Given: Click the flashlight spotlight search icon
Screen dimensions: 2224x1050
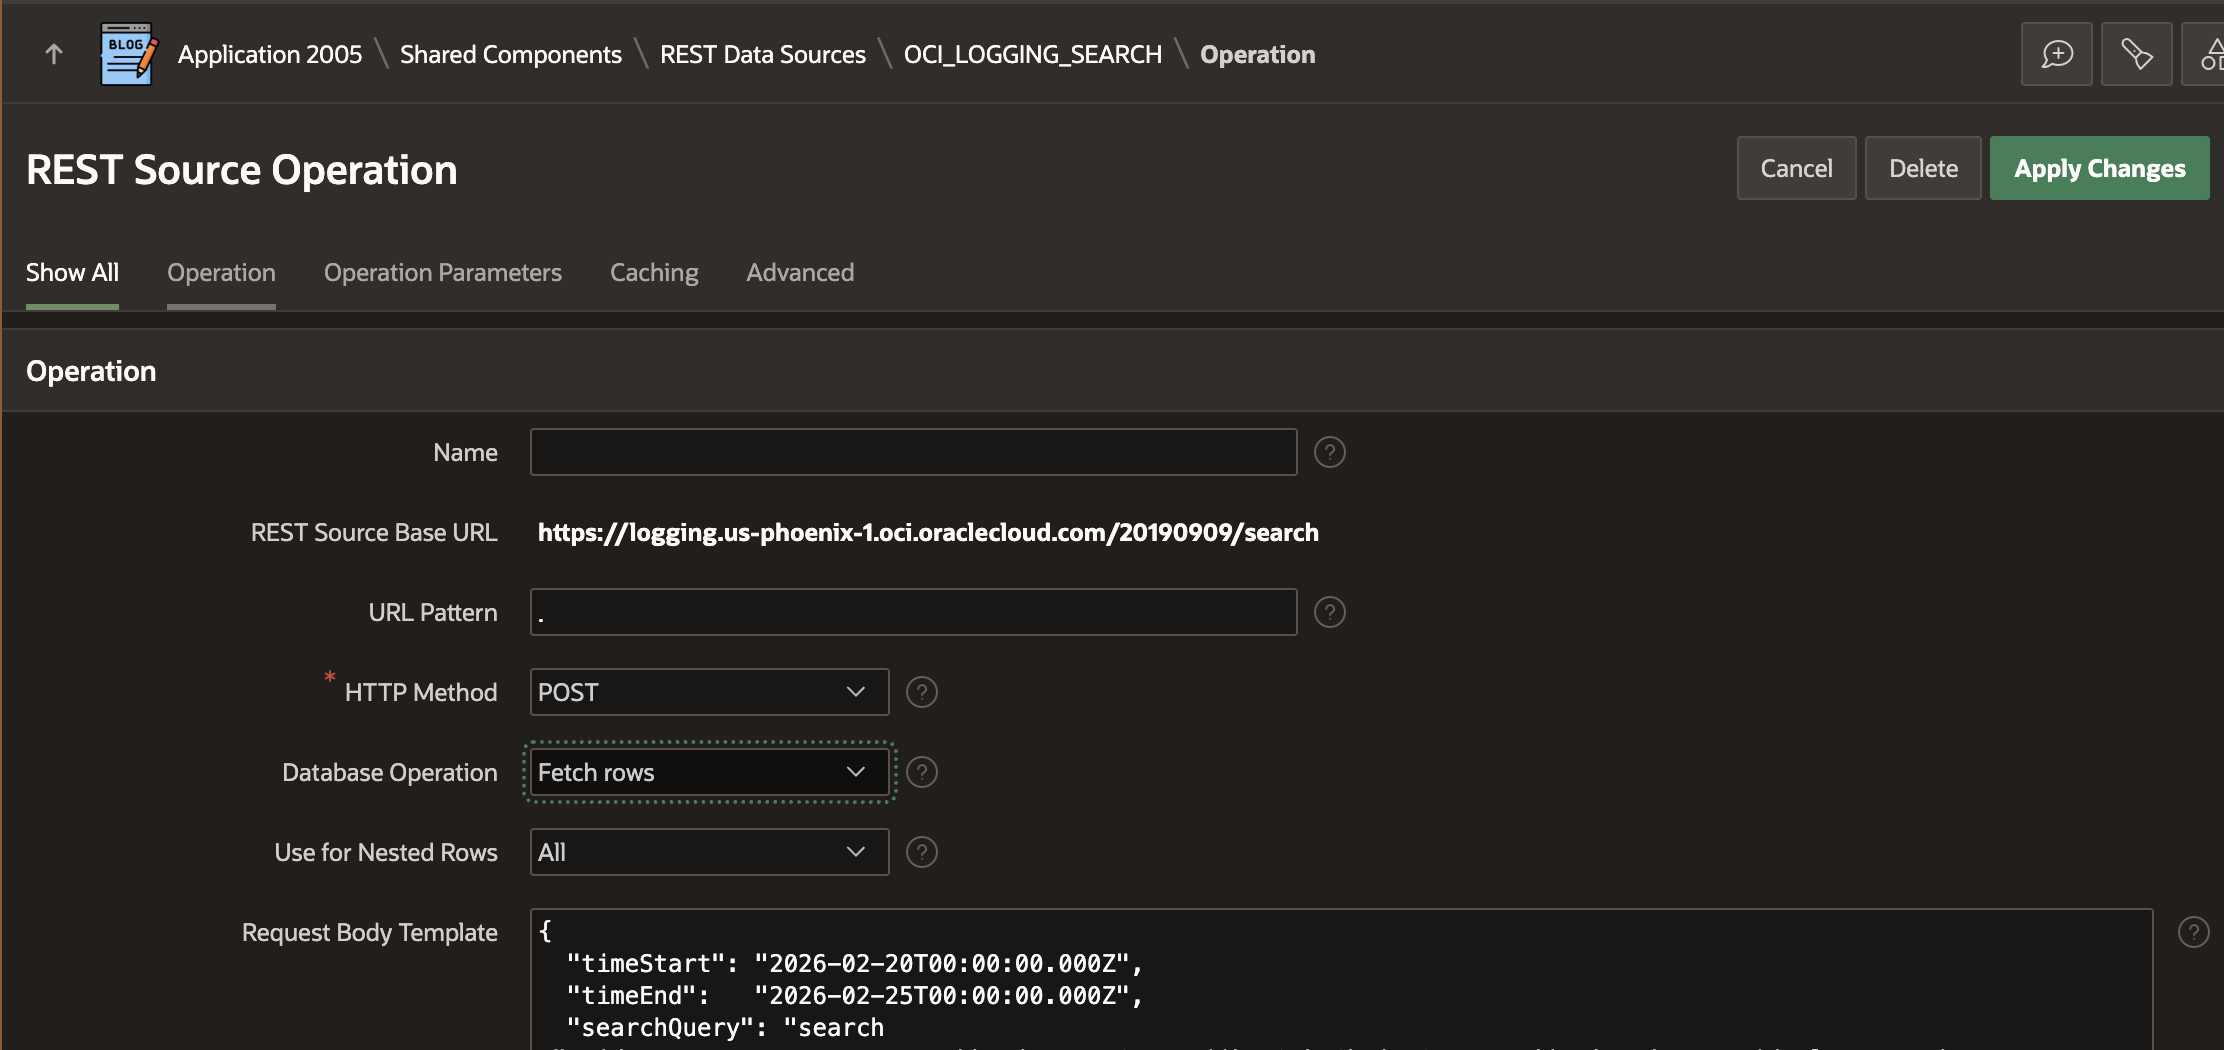Looking at the screenshot, I should click(2137, 53).
